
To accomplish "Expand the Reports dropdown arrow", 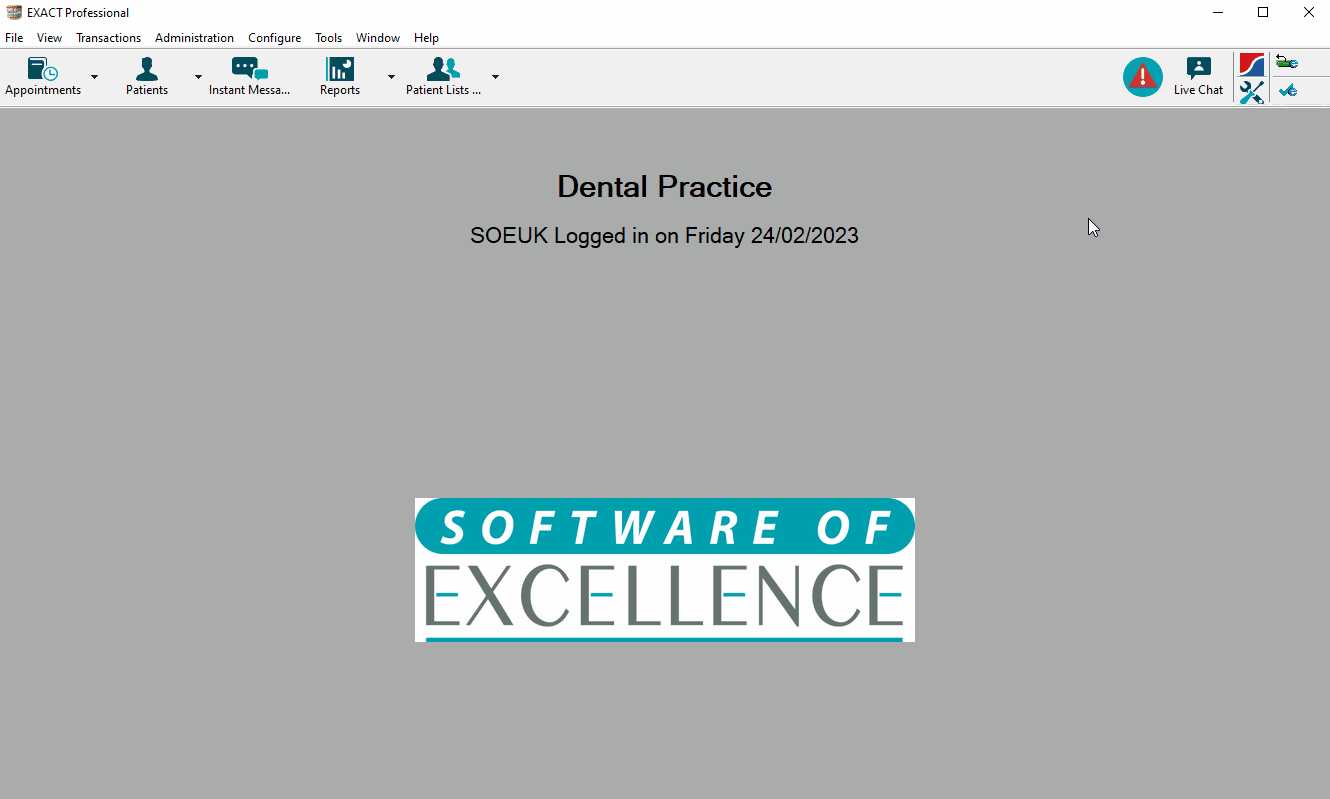I will tap(391, 77).
